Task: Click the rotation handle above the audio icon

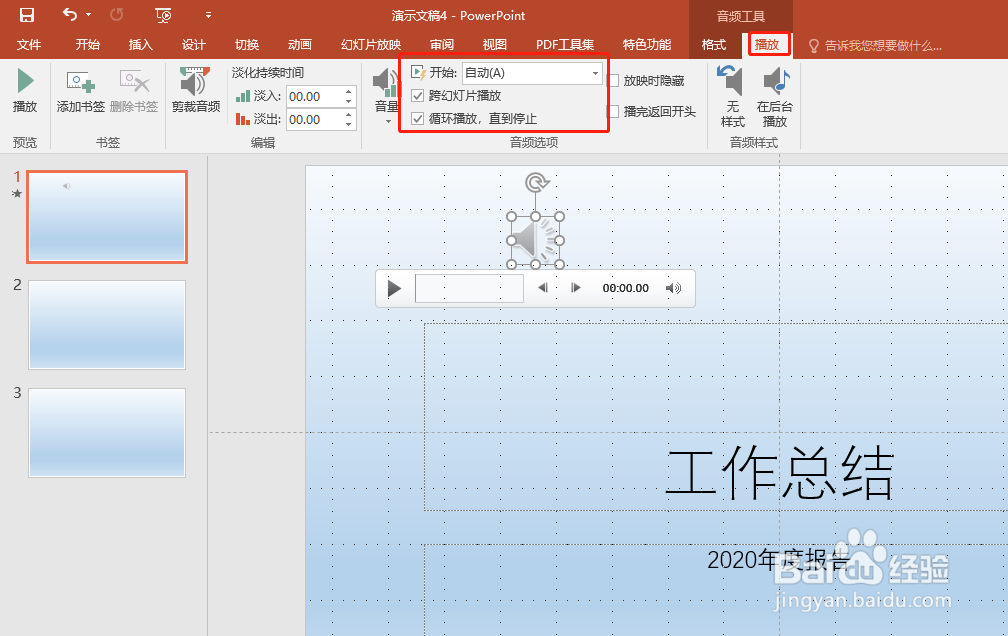Action: (x=536, y=183)
